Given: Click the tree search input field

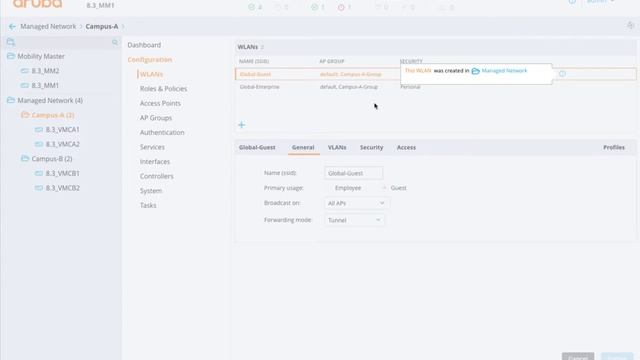Looking at the screenshot, I should click(x=63, y=42).
